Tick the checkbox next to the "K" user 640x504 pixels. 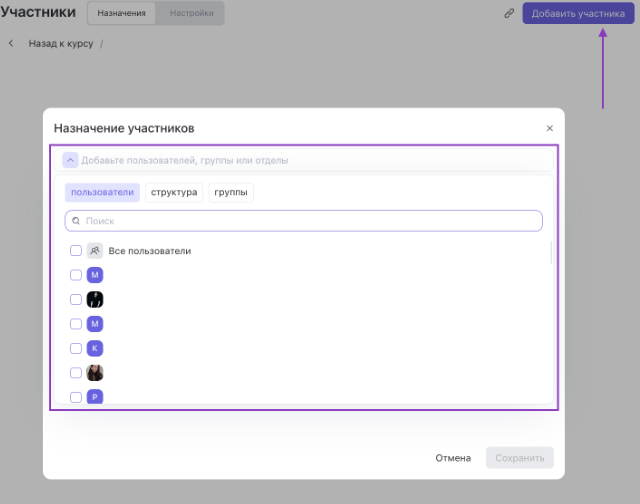76,348
